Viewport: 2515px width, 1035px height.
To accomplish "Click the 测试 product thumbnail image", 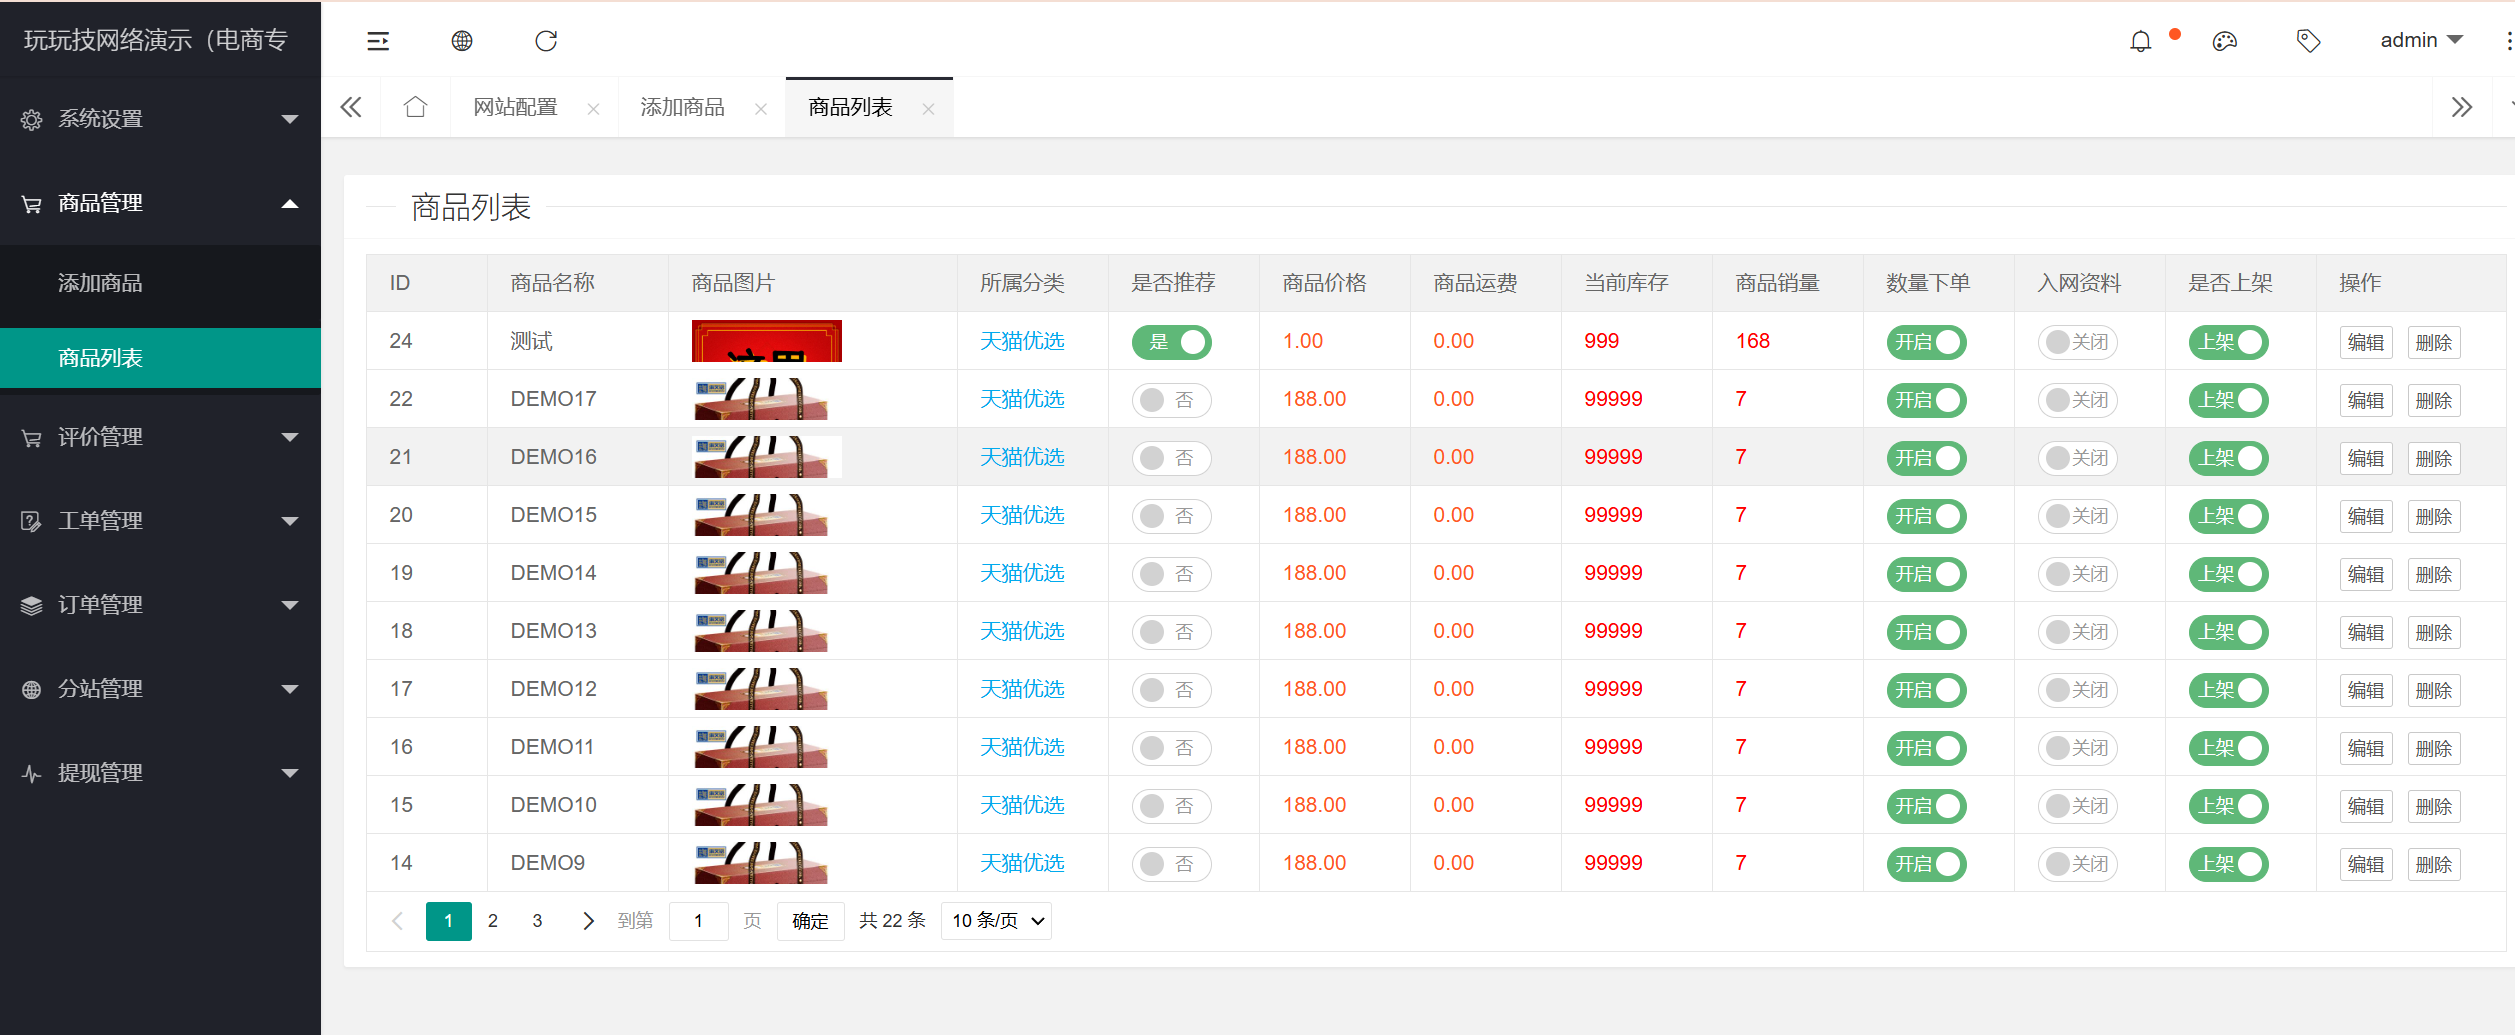I will tap(767, 341).
